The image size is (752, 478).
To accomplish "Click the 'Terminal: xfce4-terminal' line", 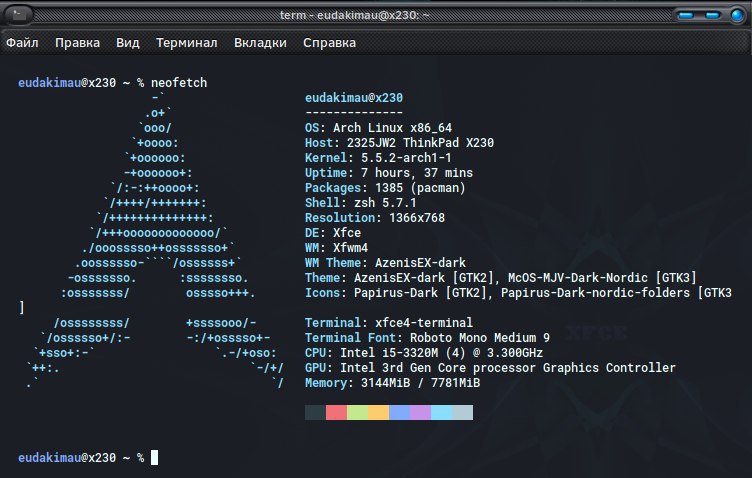I will click(389, 323).
